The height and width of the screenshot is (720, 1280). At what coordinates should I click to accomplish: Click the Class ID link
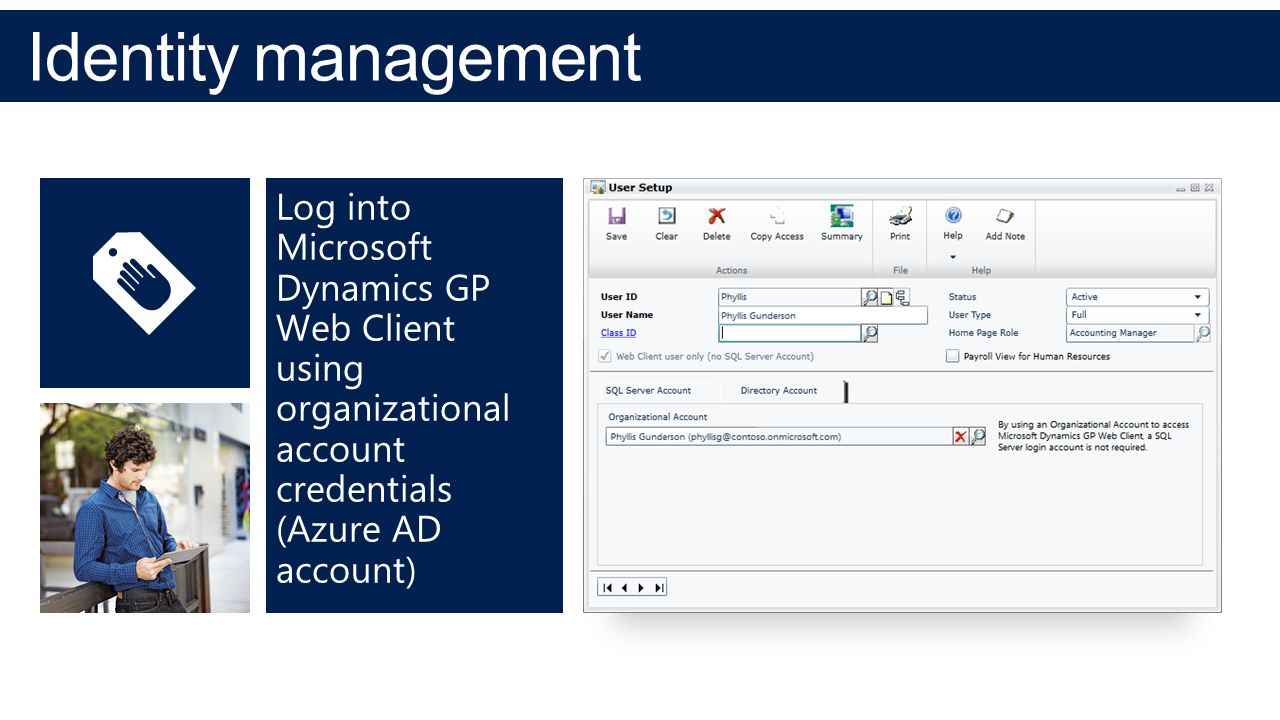click(x=618, y=333)
